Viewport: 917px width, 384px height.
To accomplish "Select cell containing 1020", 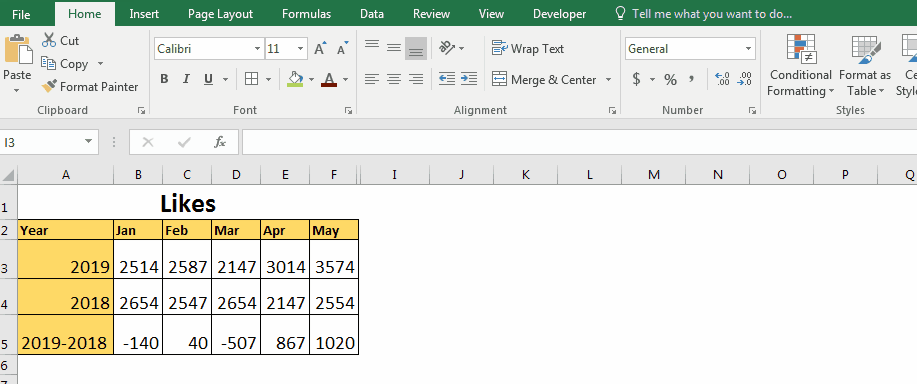I will [x=334, y=335].
